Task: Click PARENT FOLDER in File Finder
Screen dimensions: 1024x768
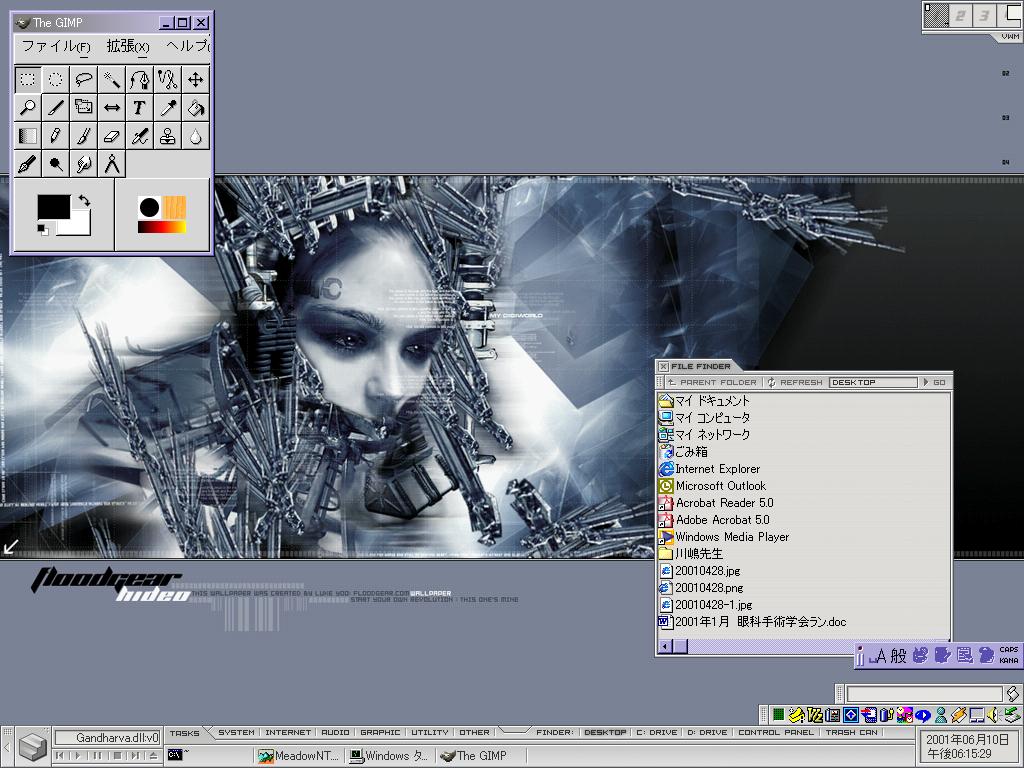Action: 712,383
